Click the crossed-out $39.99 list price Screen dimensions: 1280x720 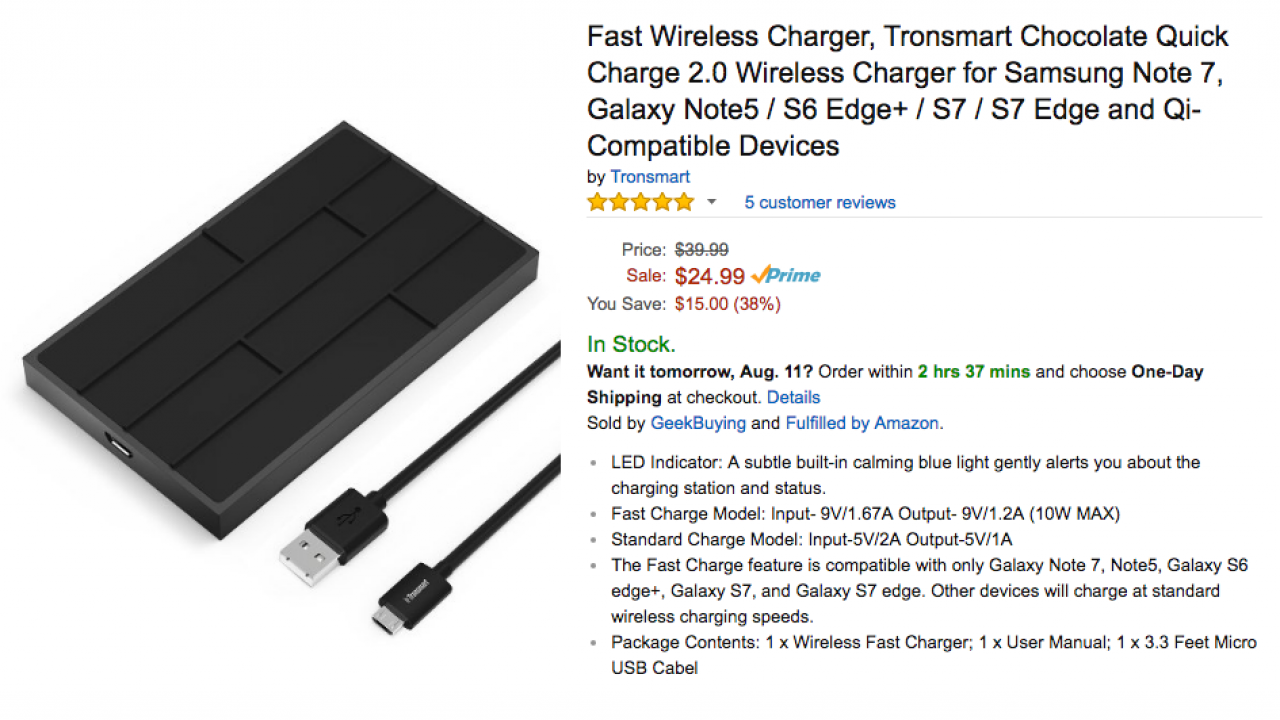pos(701,250)
